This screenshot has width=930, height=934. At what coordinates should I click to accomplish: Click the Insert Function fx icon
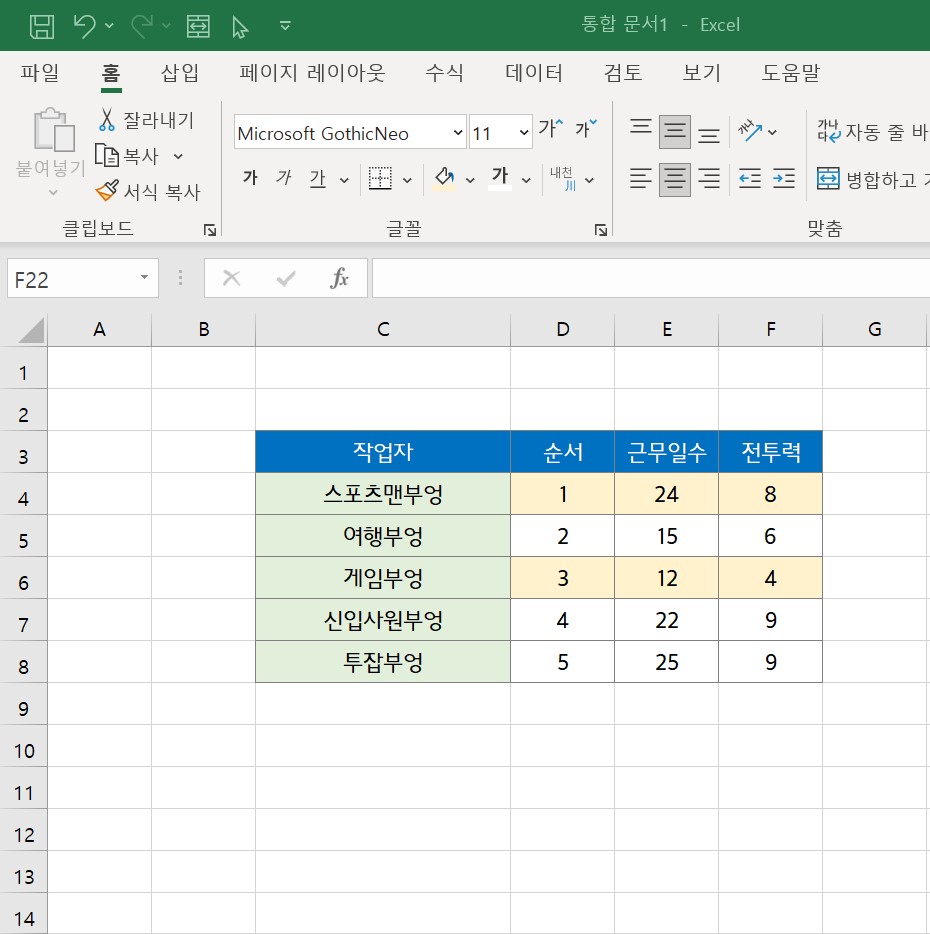pos(339,278)
